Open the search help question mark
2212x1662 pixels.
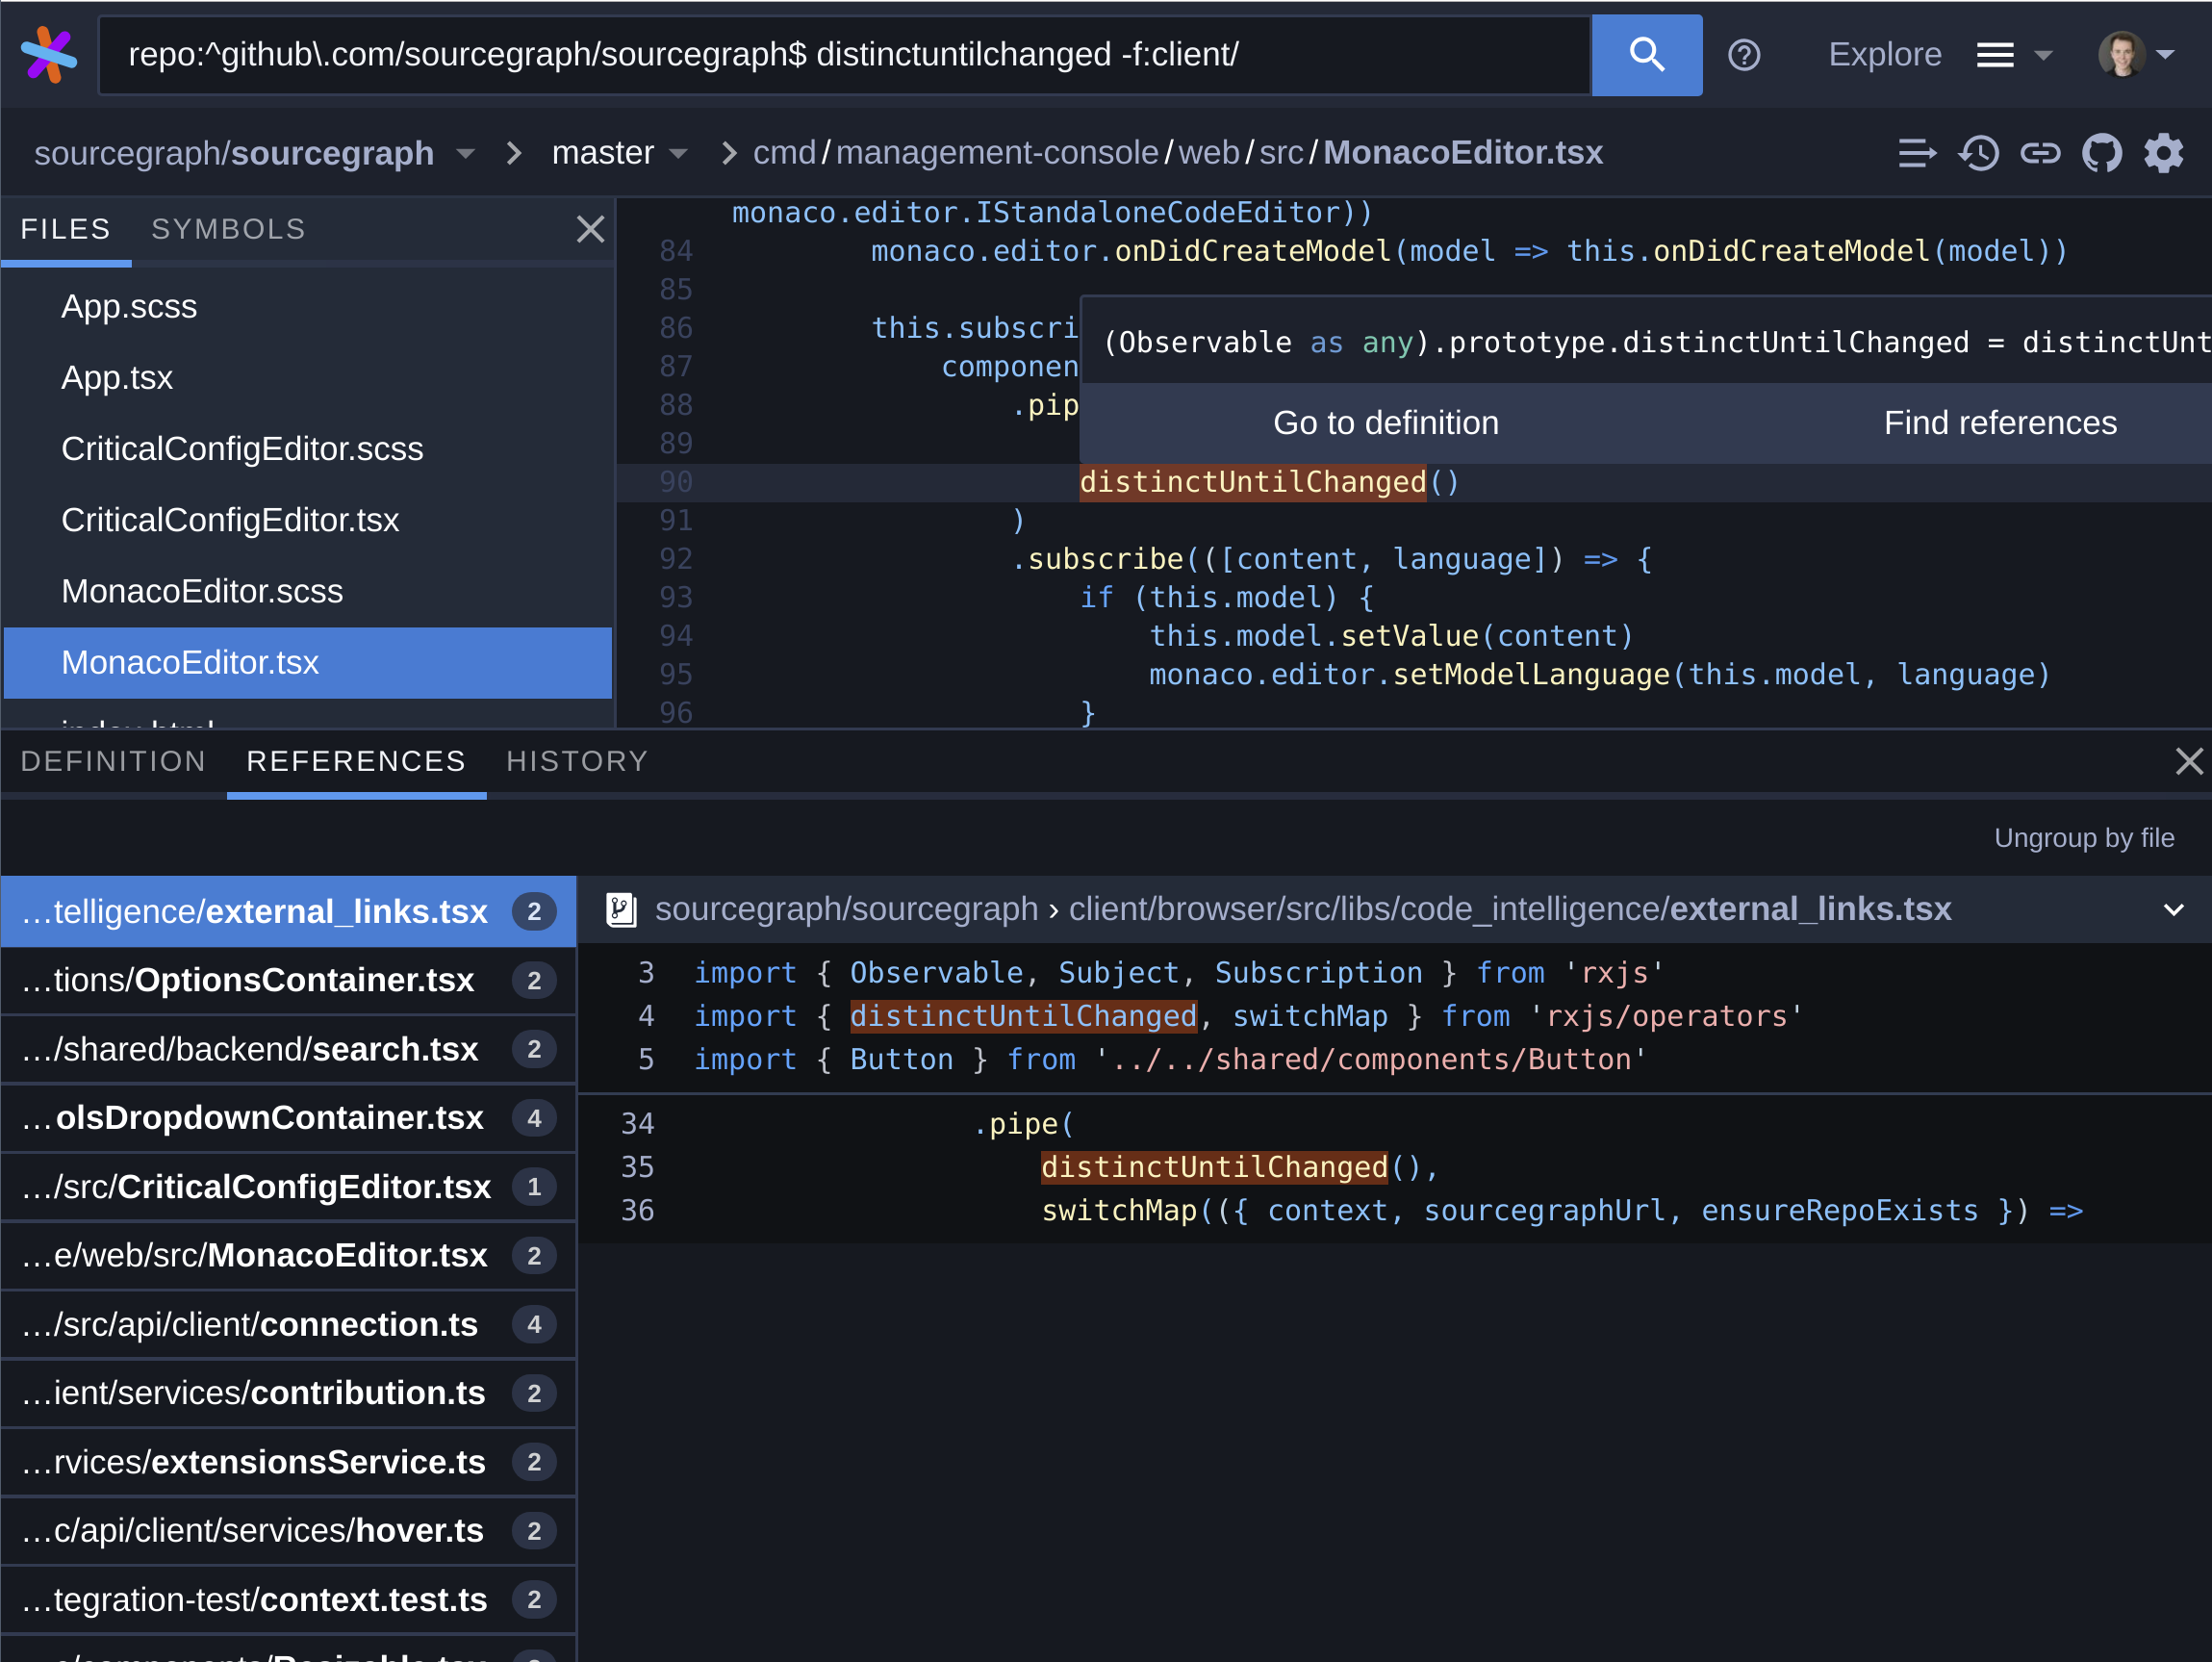(x=1743, y=55)
